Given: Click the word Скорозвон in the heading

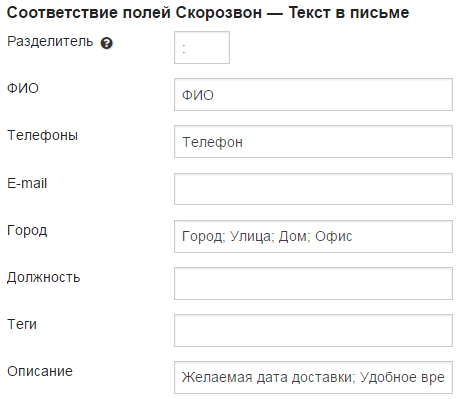Looking at the screenshot, I should click(219, 13).
